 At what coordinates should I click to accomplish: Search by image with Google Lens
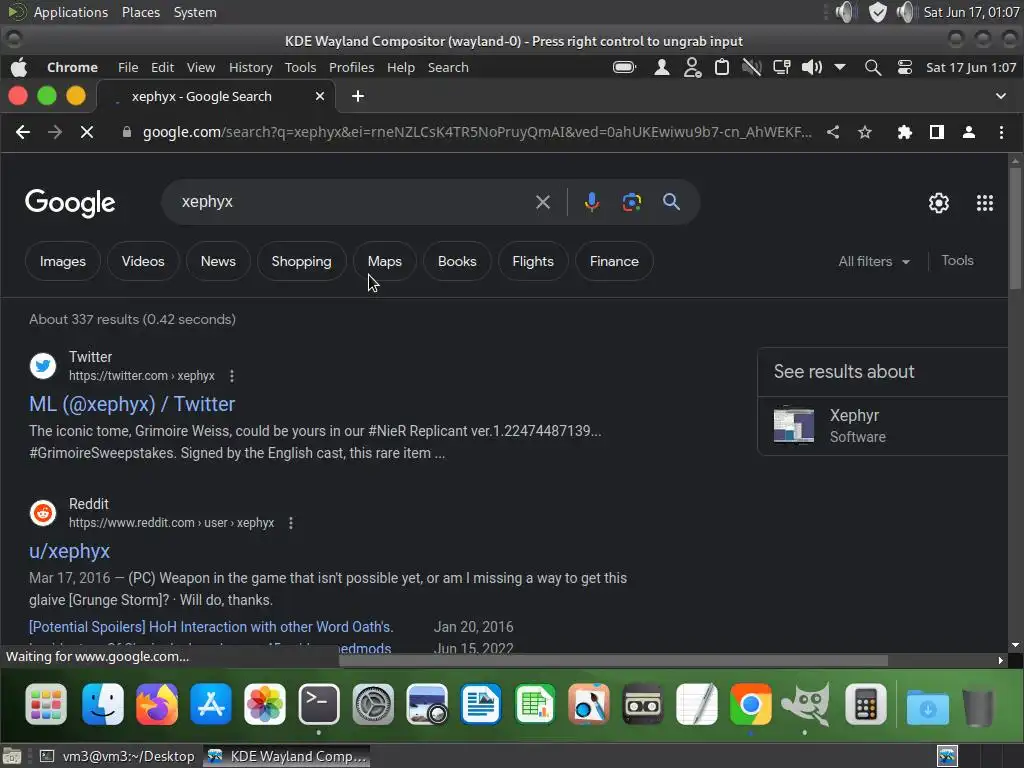pos(632,202)
